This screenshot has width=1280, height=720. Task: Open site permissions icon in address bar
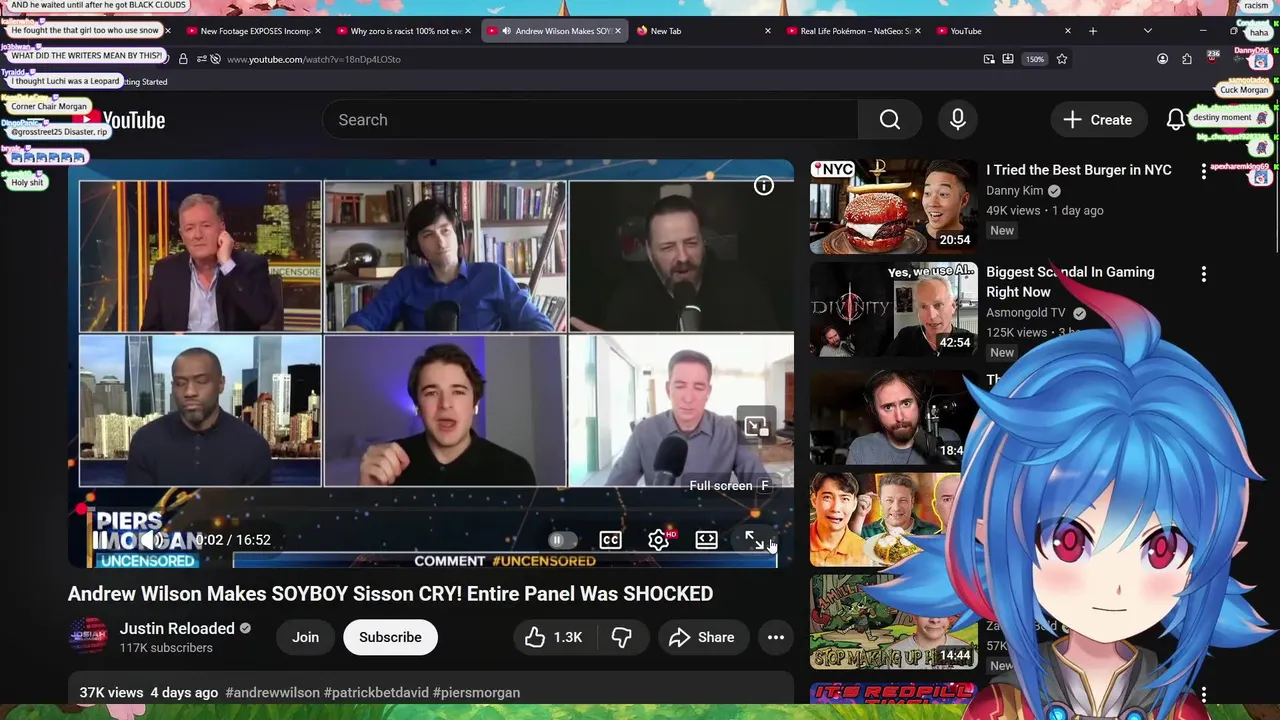(202, 59)
